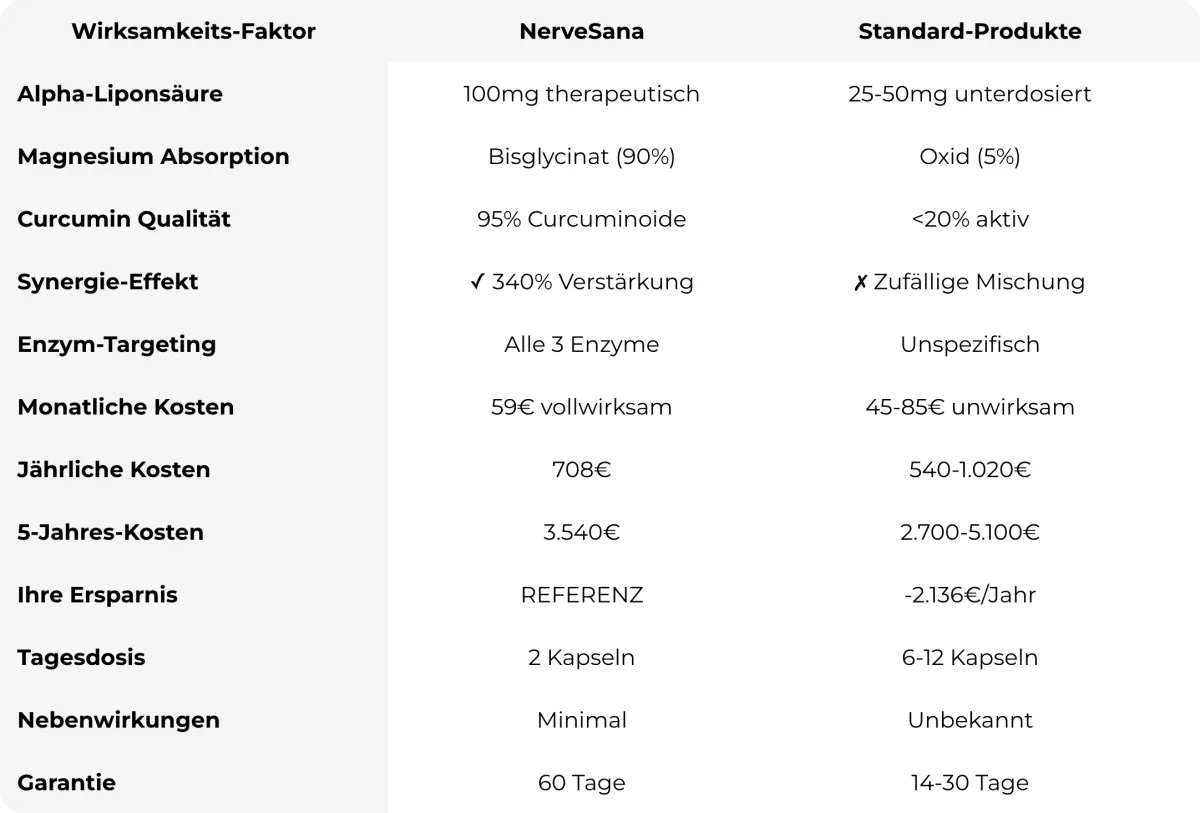Select the 60 Tage guarantee cell

click(x=582, y=783)
